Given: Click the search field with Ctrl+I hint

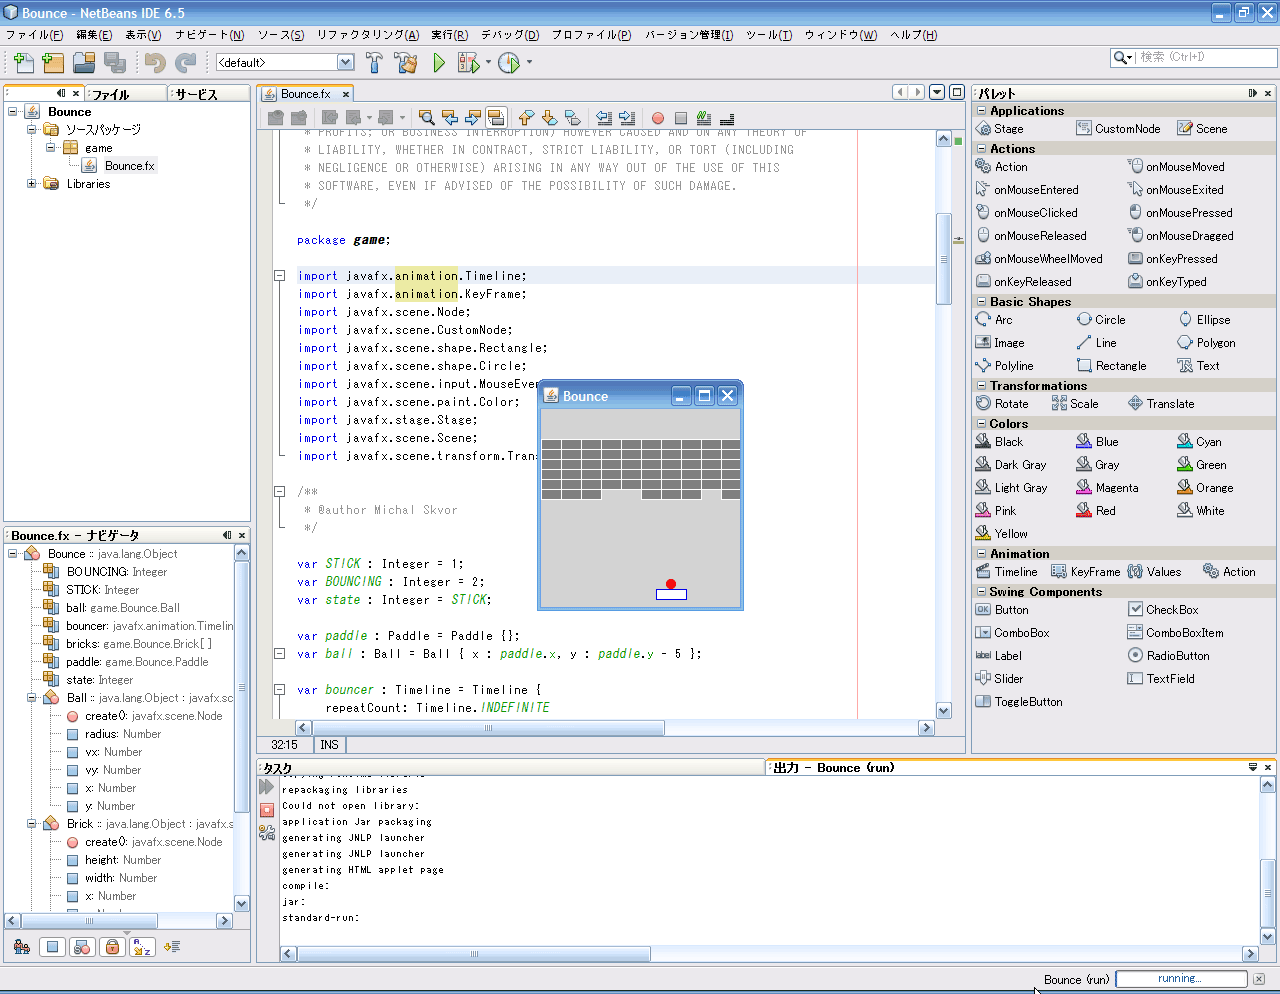Looking at the screenshot, I should pyautogui.click(x=1194, y=58).
